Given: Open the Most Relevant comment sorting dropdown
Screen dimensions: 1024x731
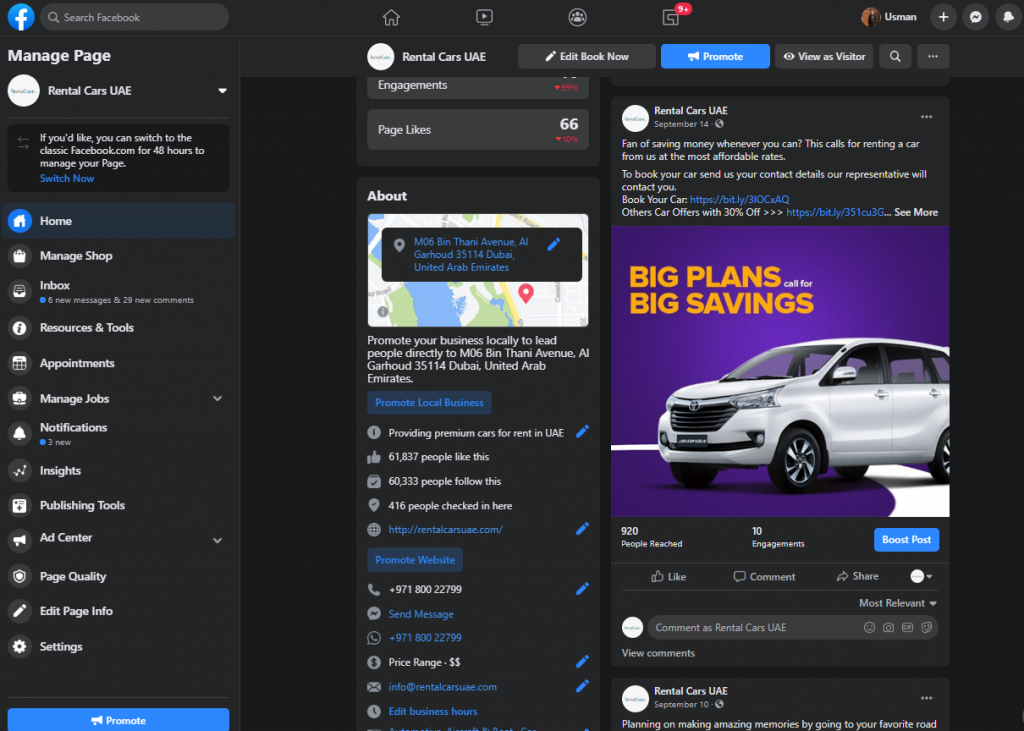Looking at the screenshot, I should click(898, 603).
